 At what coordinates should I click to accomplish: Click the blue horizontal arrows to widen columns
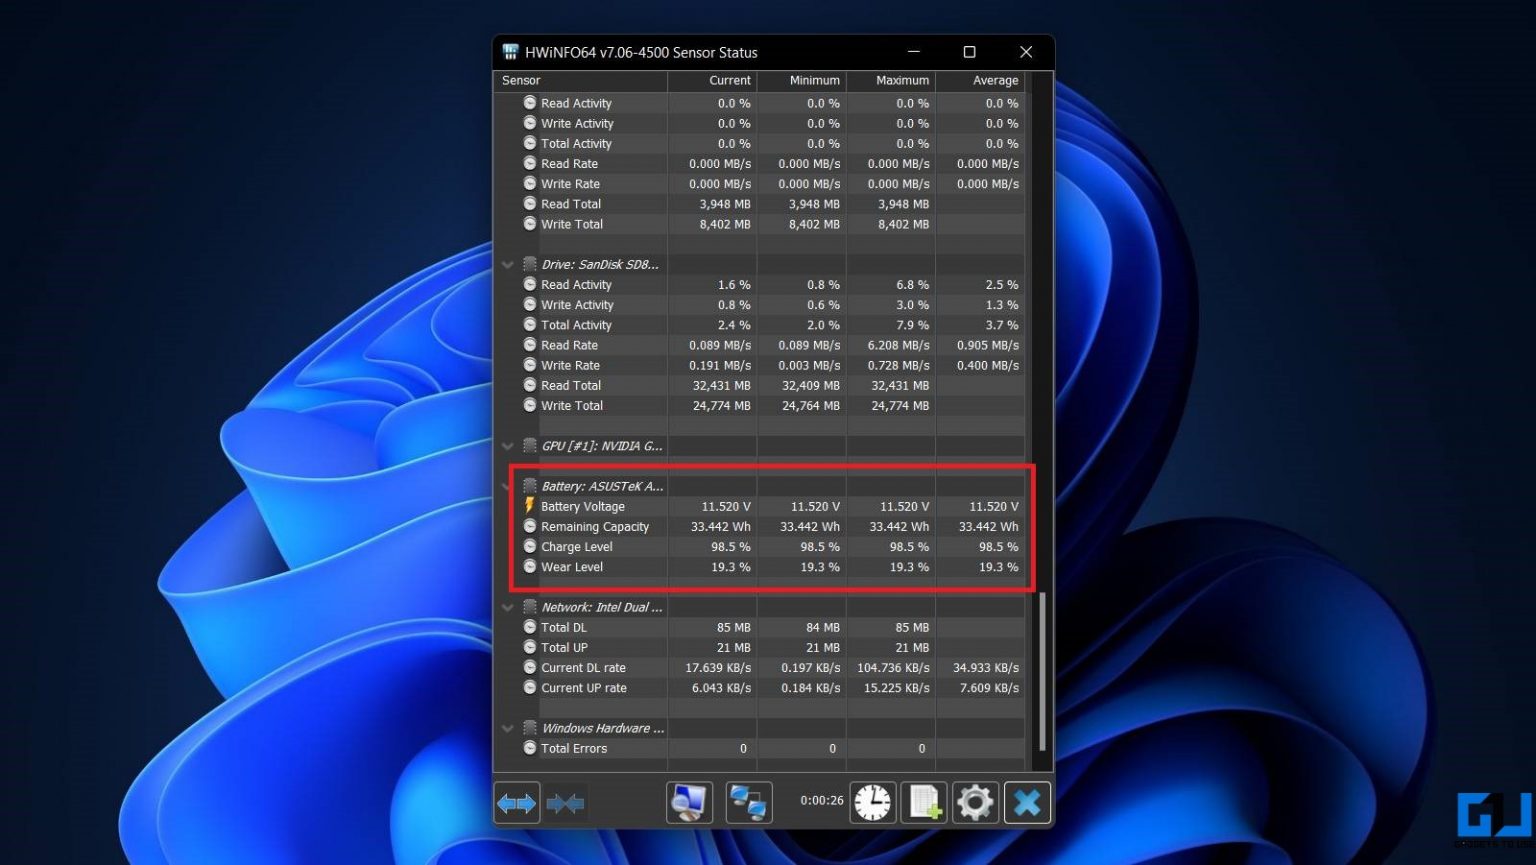[x=516, y=802]
